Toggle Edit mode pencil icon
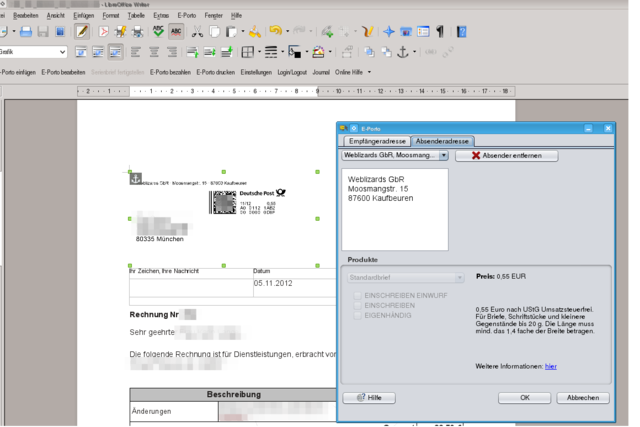Viewport: 640px width, 427px height. [82, 31]
